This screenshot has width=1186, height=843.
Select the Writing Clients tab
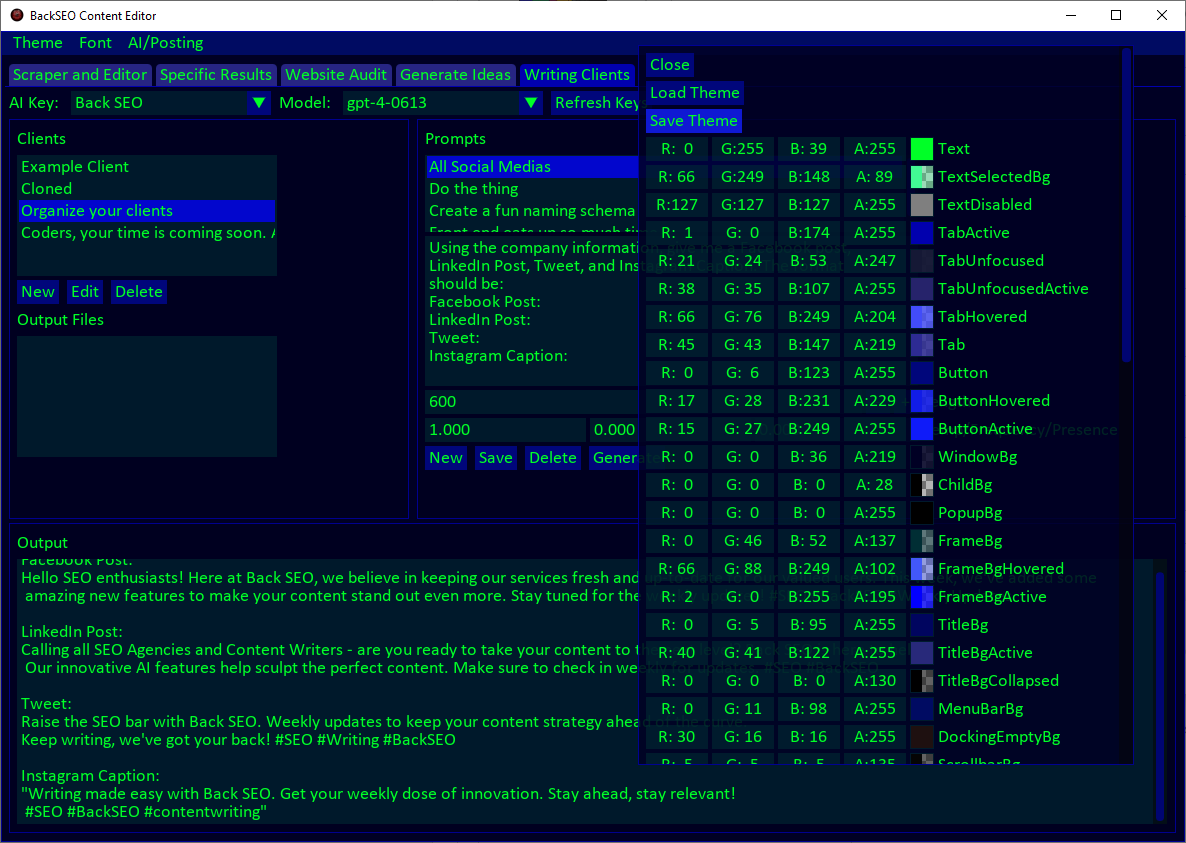[x=577, y=75]
